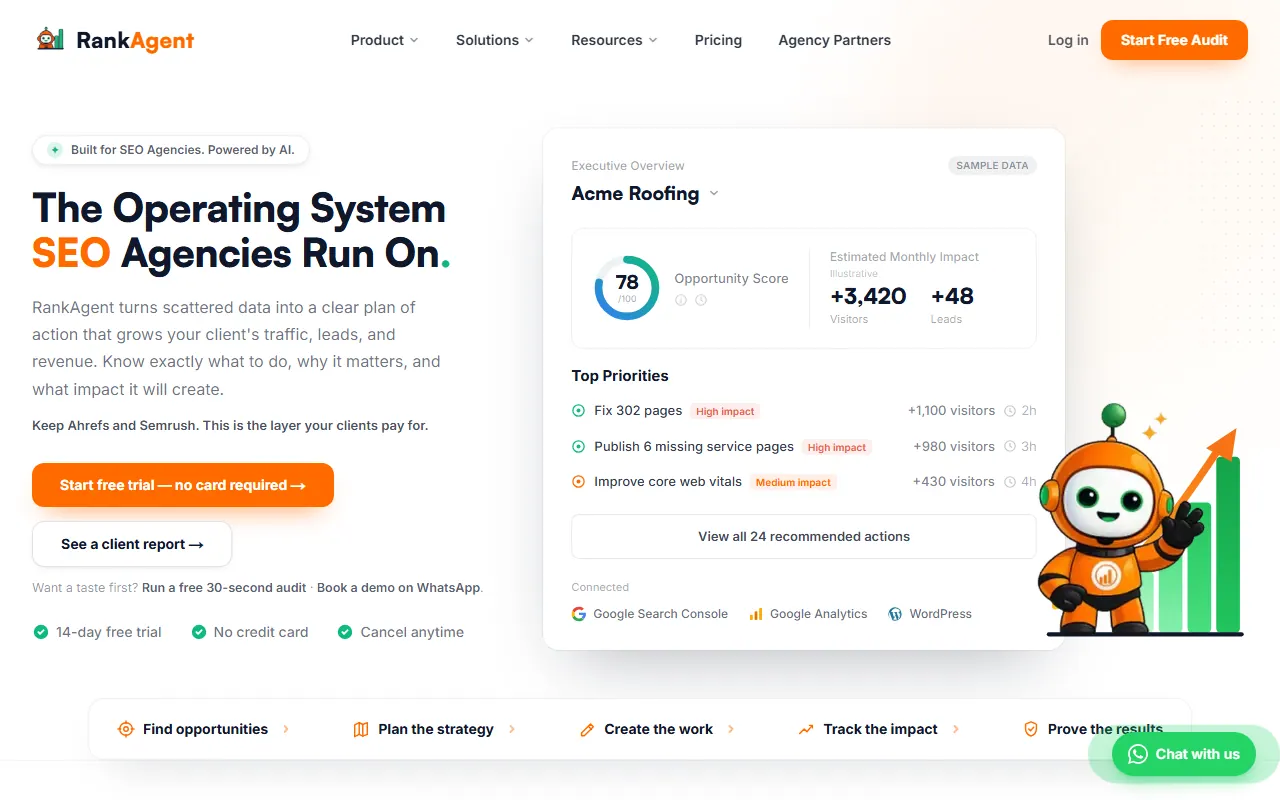Click the Google Analytics bar chart icon
Screen dimensions: 1280x800
756,614
